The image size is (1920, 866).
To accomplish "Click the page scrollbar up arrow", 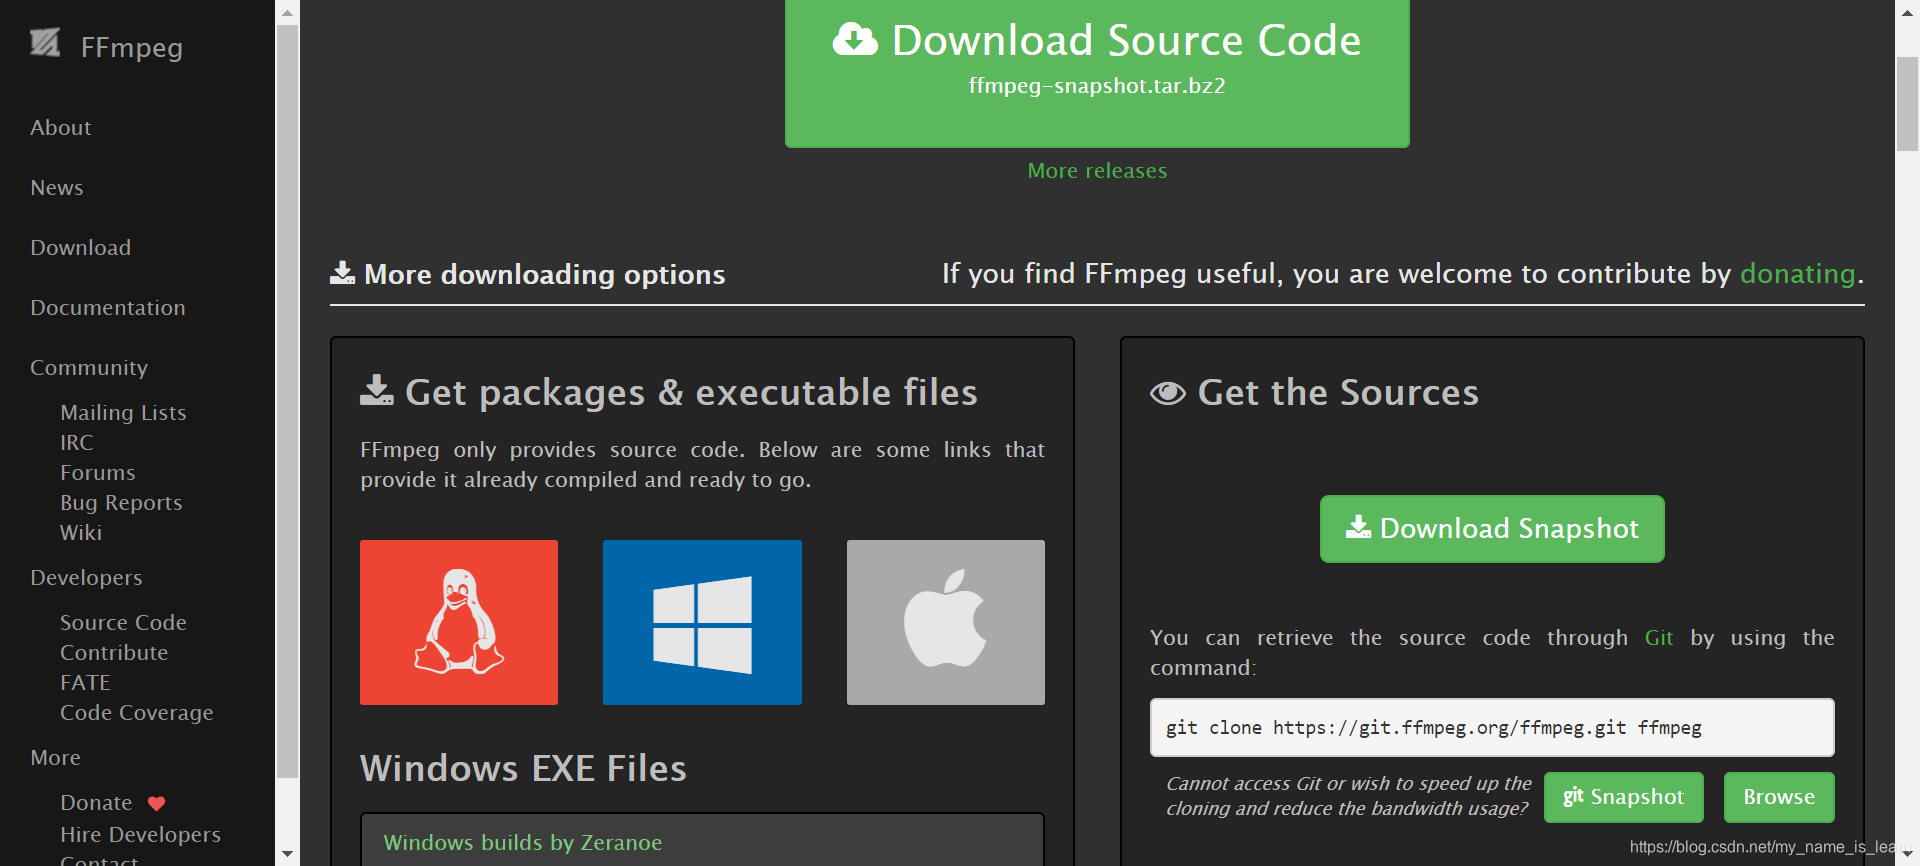I will coord(1907,12).
